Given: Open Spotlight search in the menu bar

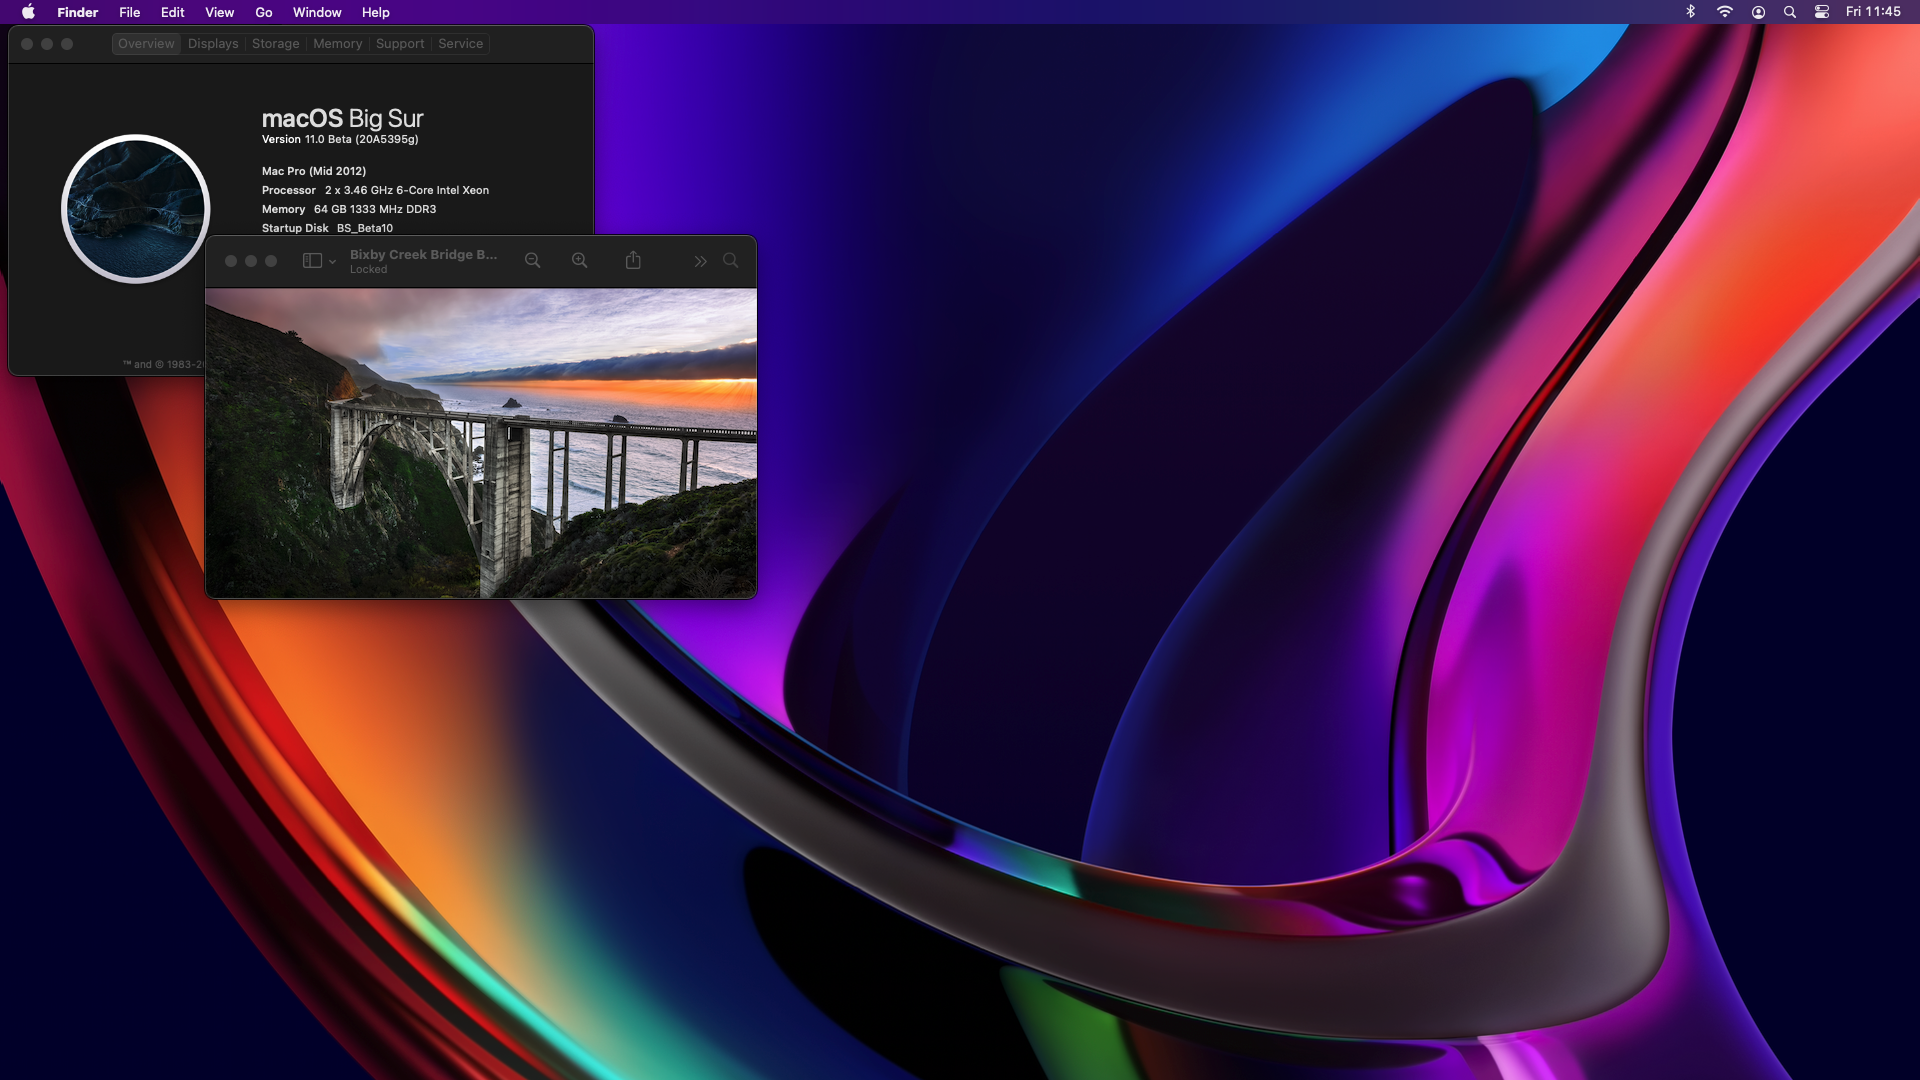Looking at the screenshot, I should click(x=1790, y=12).
